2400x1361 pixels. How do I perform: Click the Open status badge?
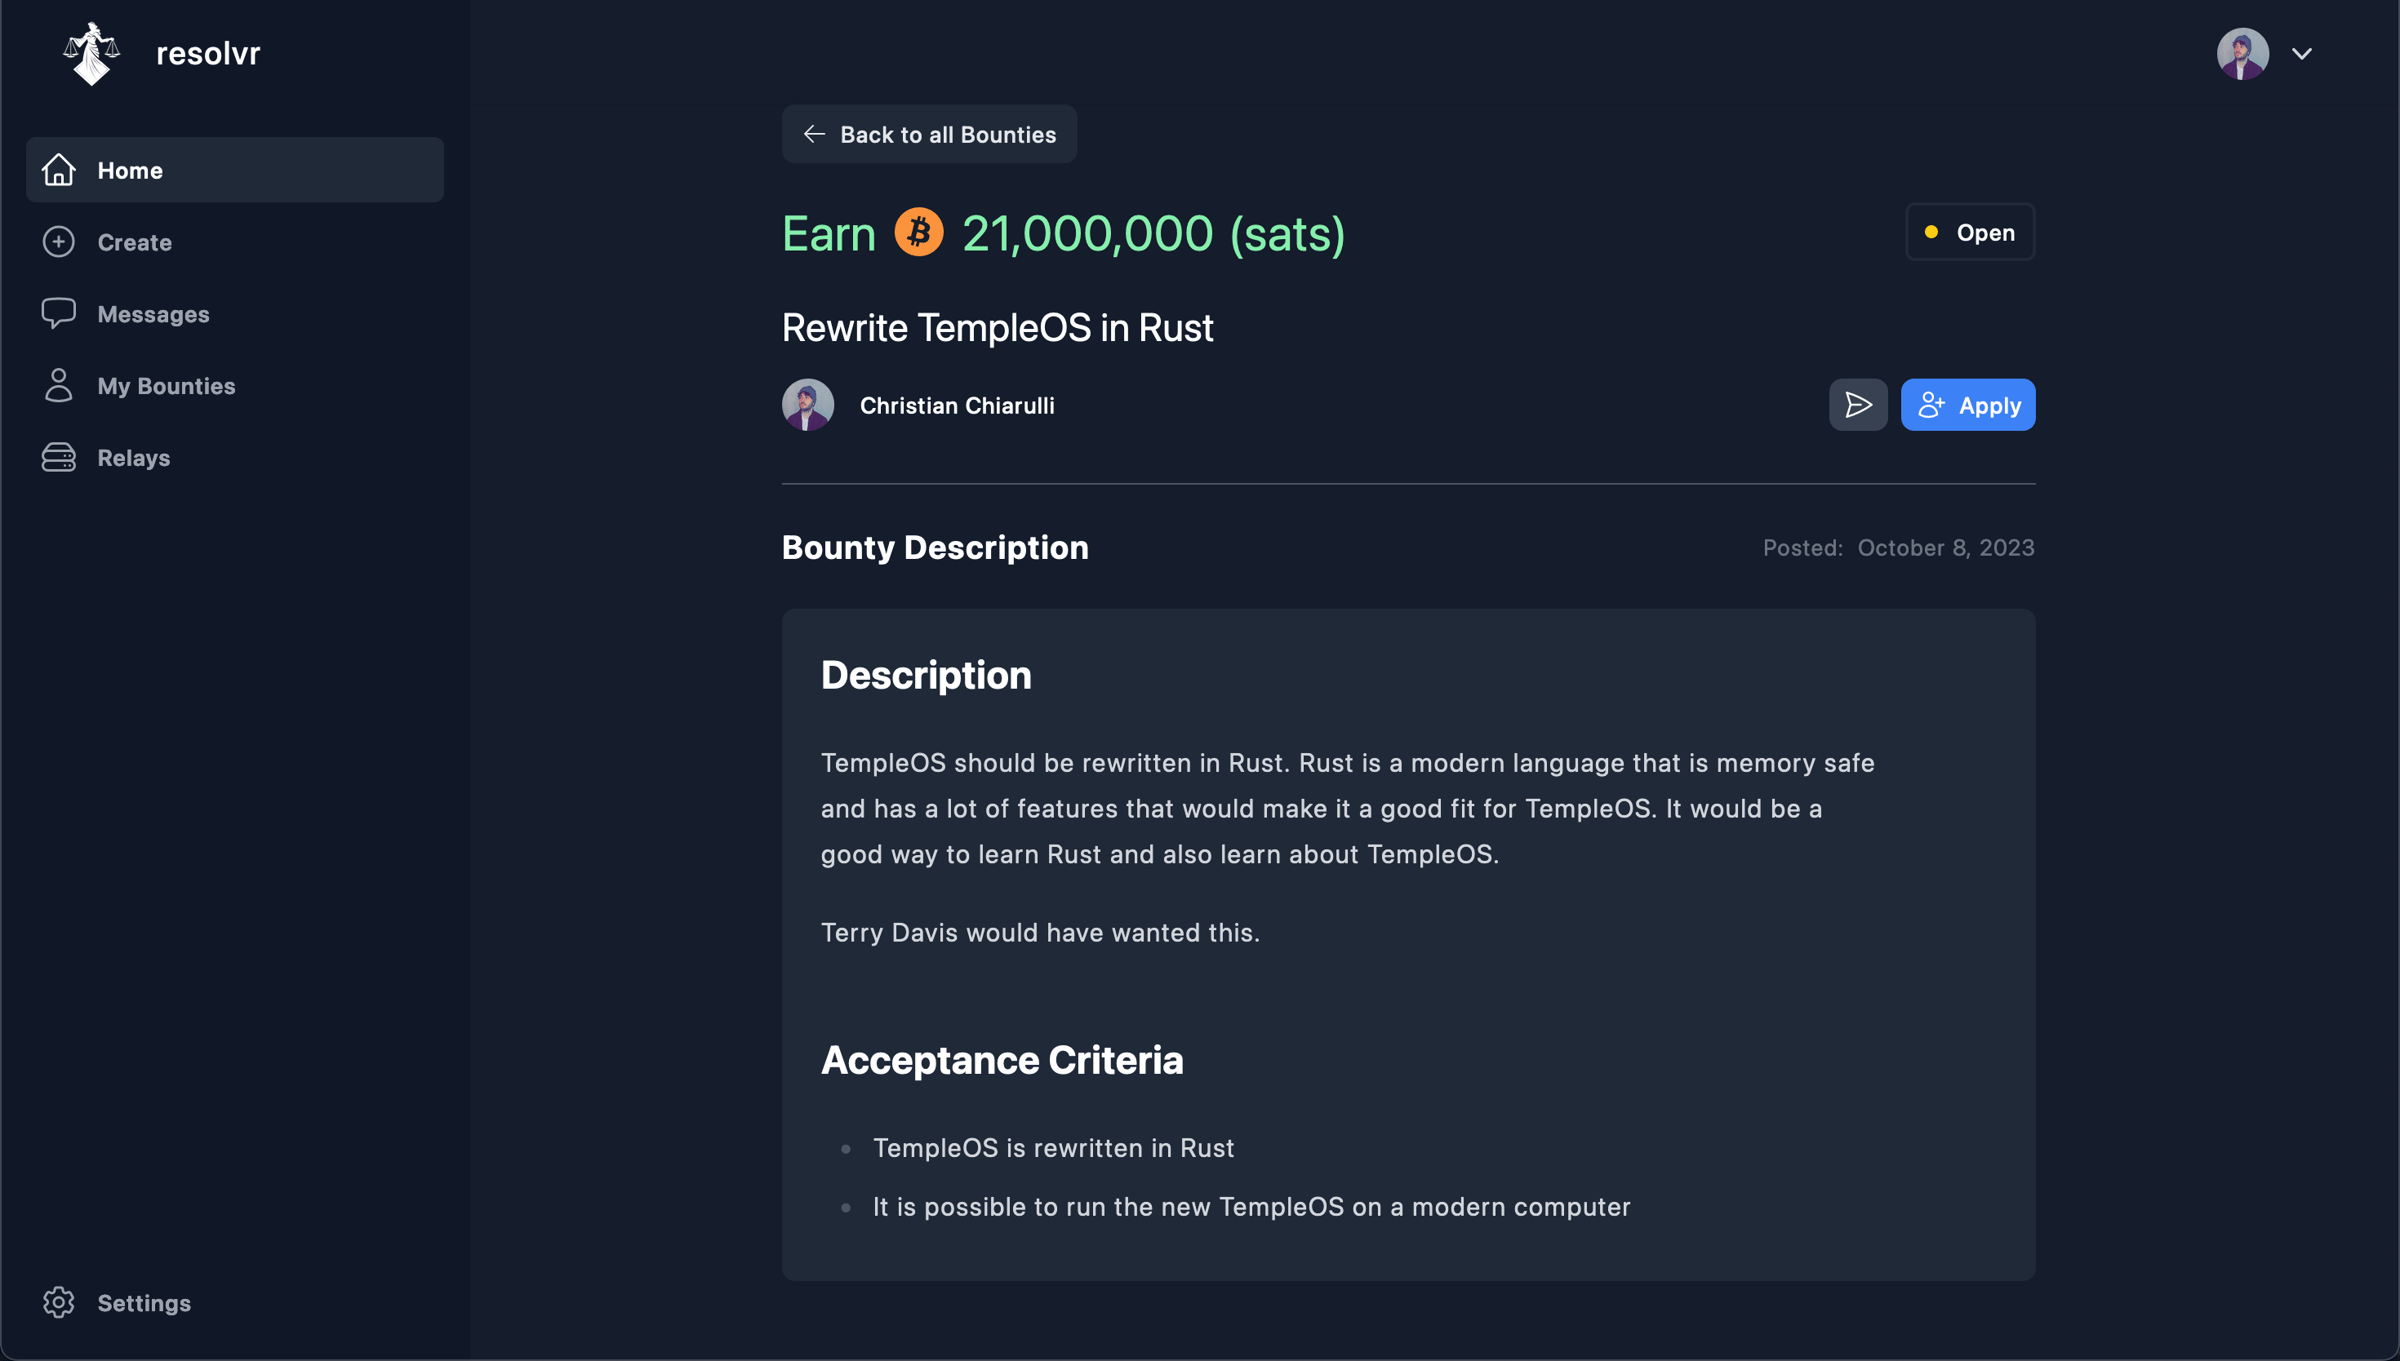point(1969,233)
